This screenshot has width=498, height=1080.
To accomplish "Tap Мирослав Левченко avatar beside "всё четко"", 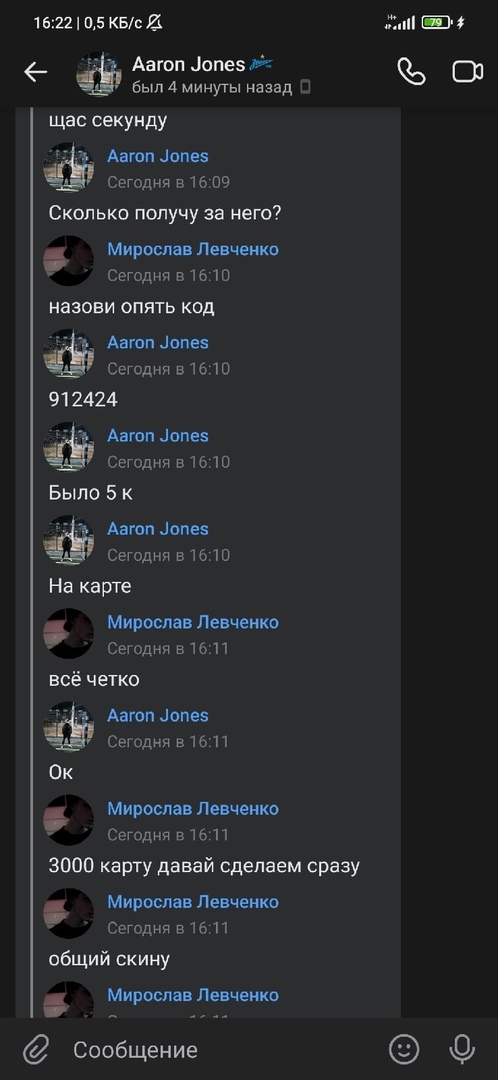I will 69,634.
